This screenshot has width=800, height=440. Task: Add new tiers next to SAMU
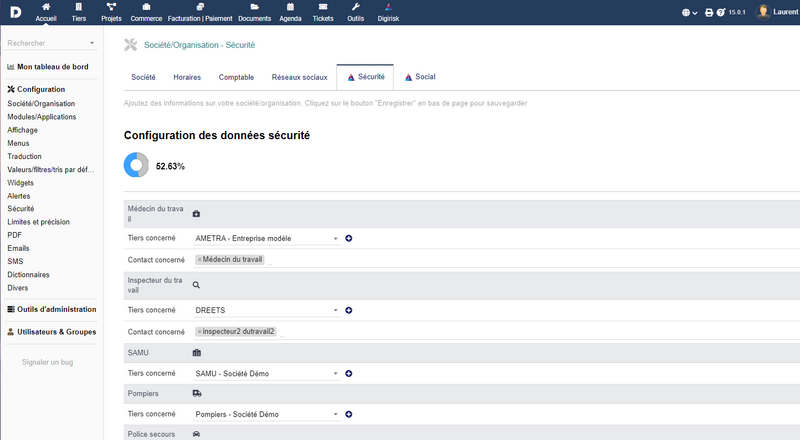tap(349, 374)
